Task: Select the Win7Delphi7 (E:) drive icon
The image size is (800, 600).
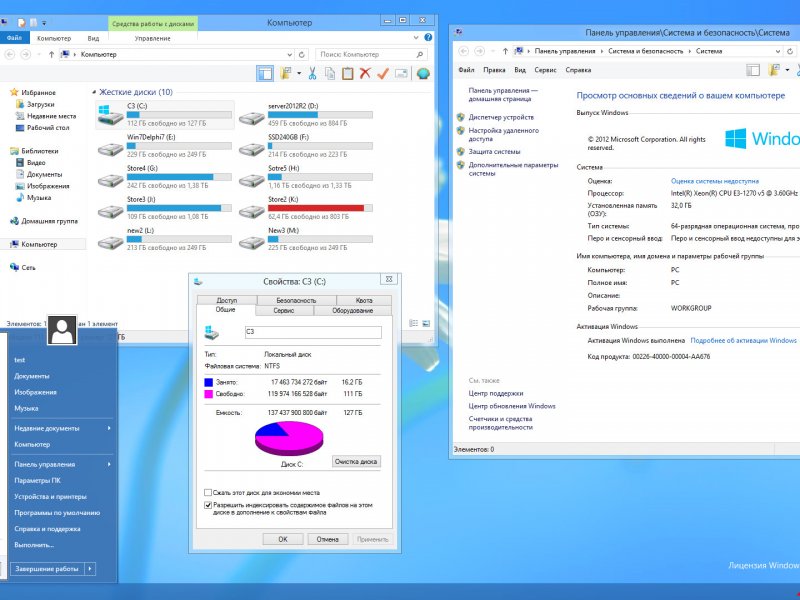Action: (111, 149)
